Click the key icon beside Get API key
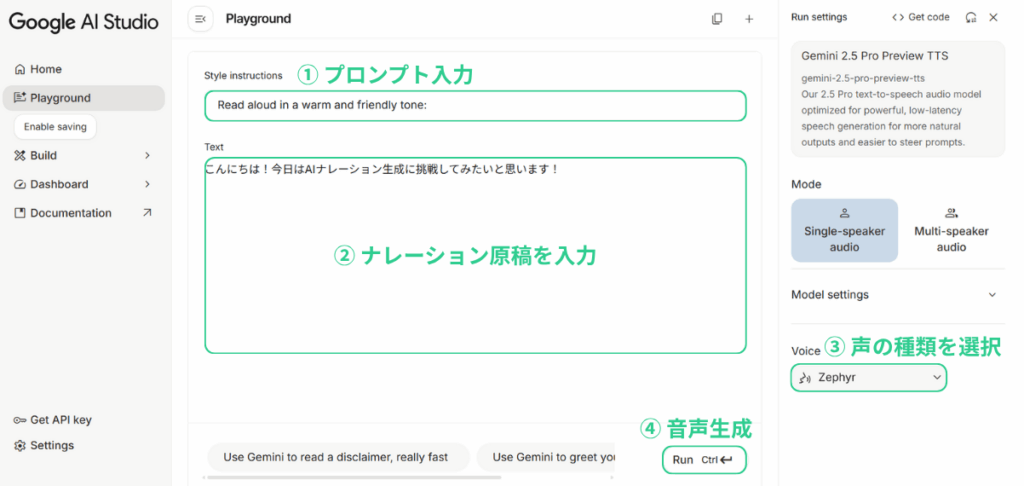 point(20,420)
